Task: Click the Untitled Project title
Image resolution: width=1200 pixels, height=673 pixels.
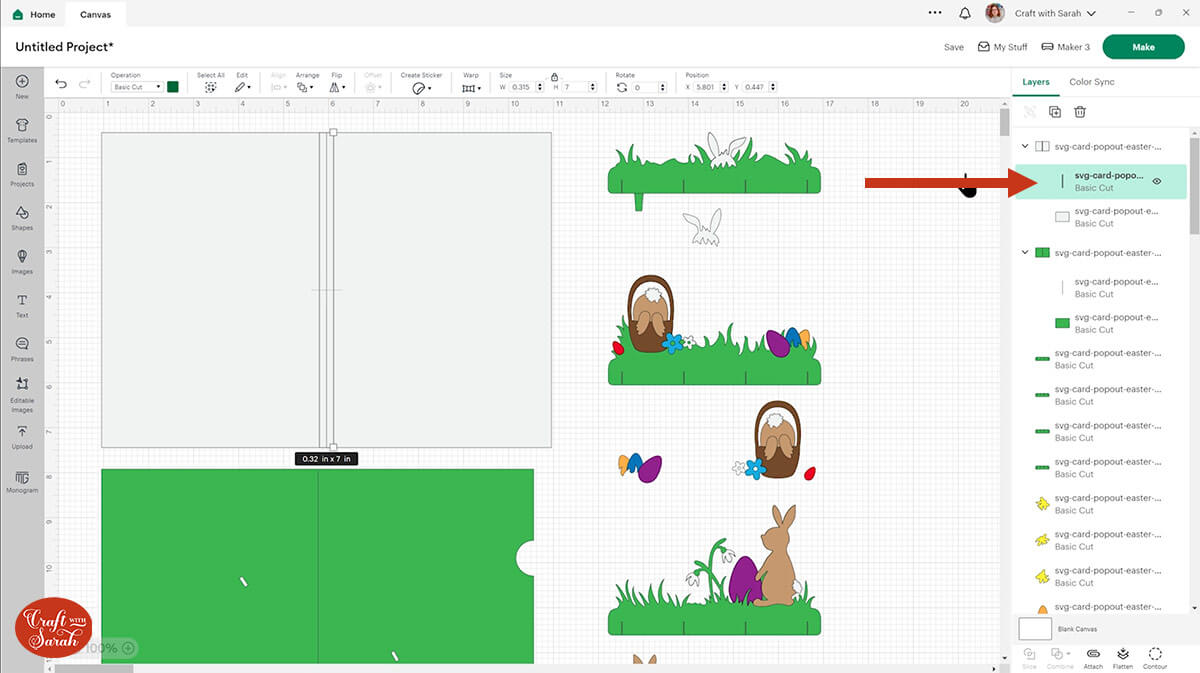Action: tap(65, 47)
